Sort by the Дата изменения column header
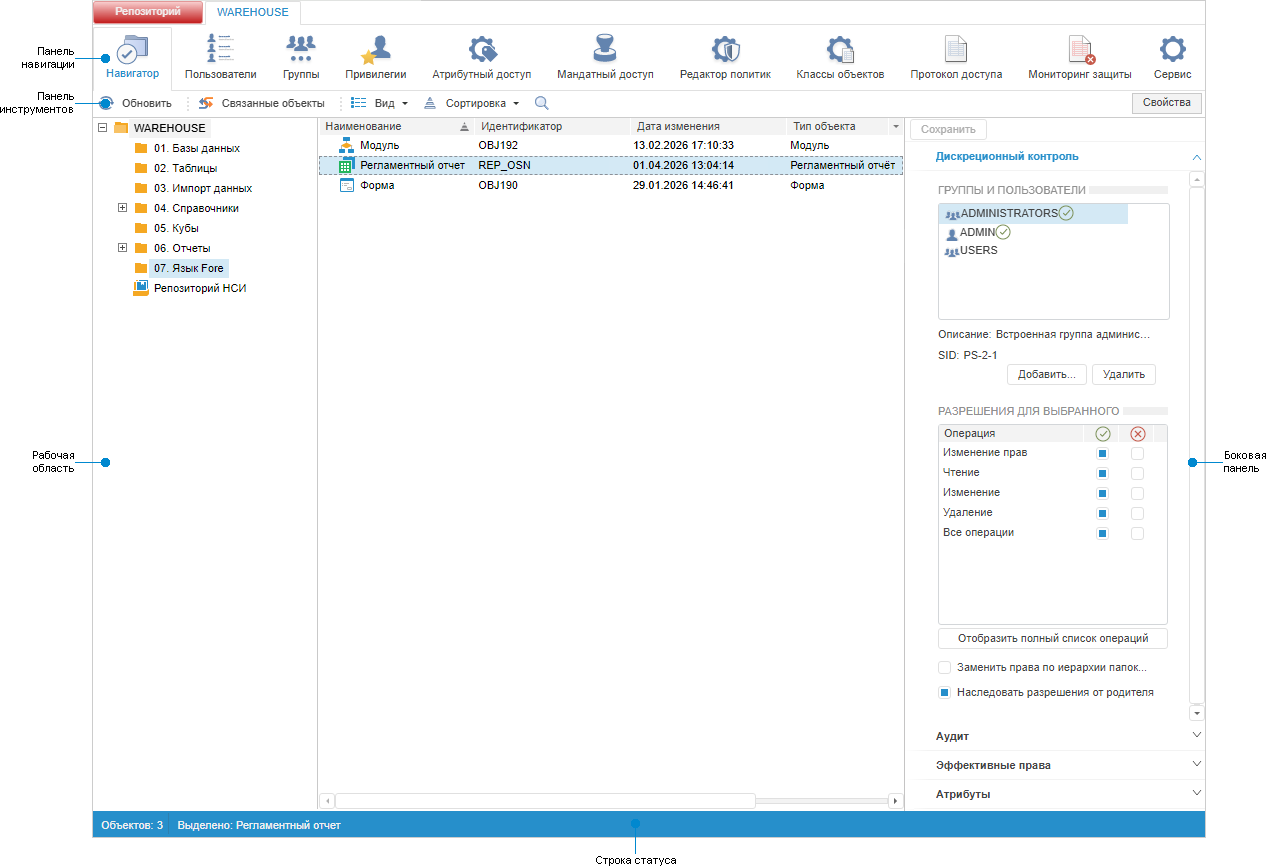Viewport: 1266px width, 866px height. tap(709, 127)
